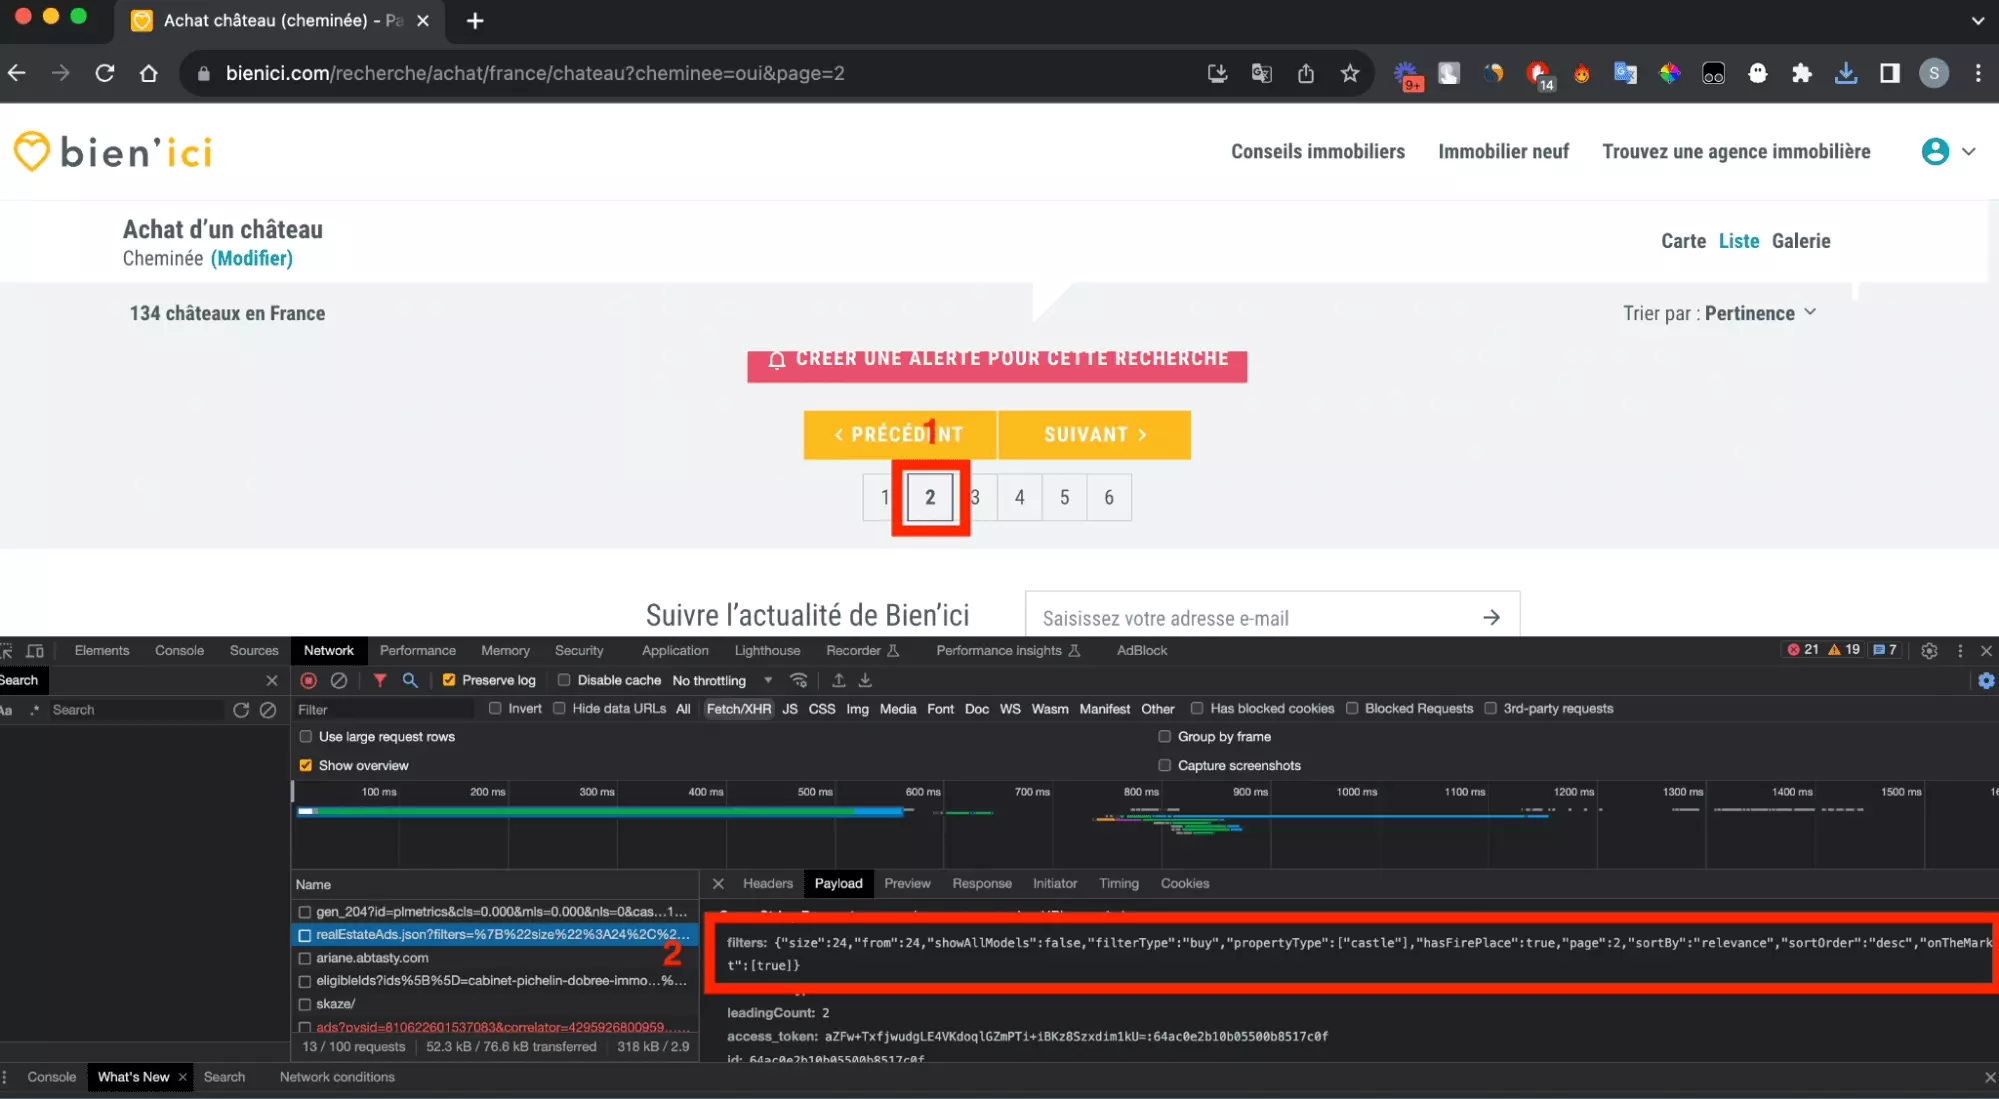Bookmark the page via the star icon
Screen dimensions: 1999x1099
1350,73
